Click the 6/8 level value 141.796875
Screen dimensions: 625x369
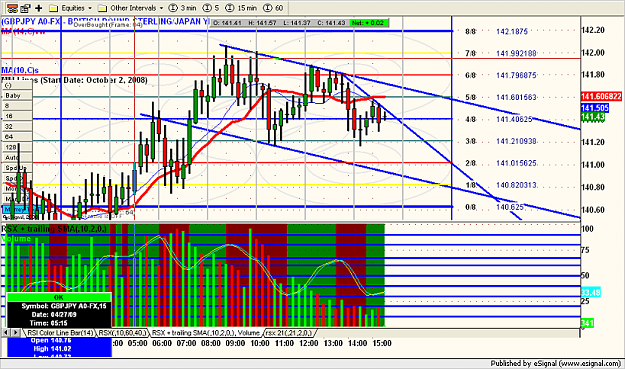point(516,75)
